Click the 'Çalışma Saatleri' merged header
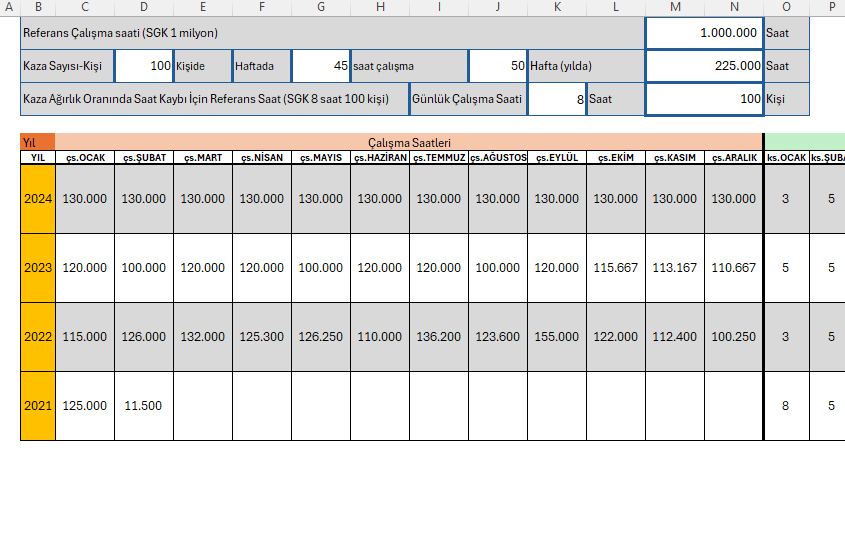This screenshot has width=845, height=540. coord(409,142)
